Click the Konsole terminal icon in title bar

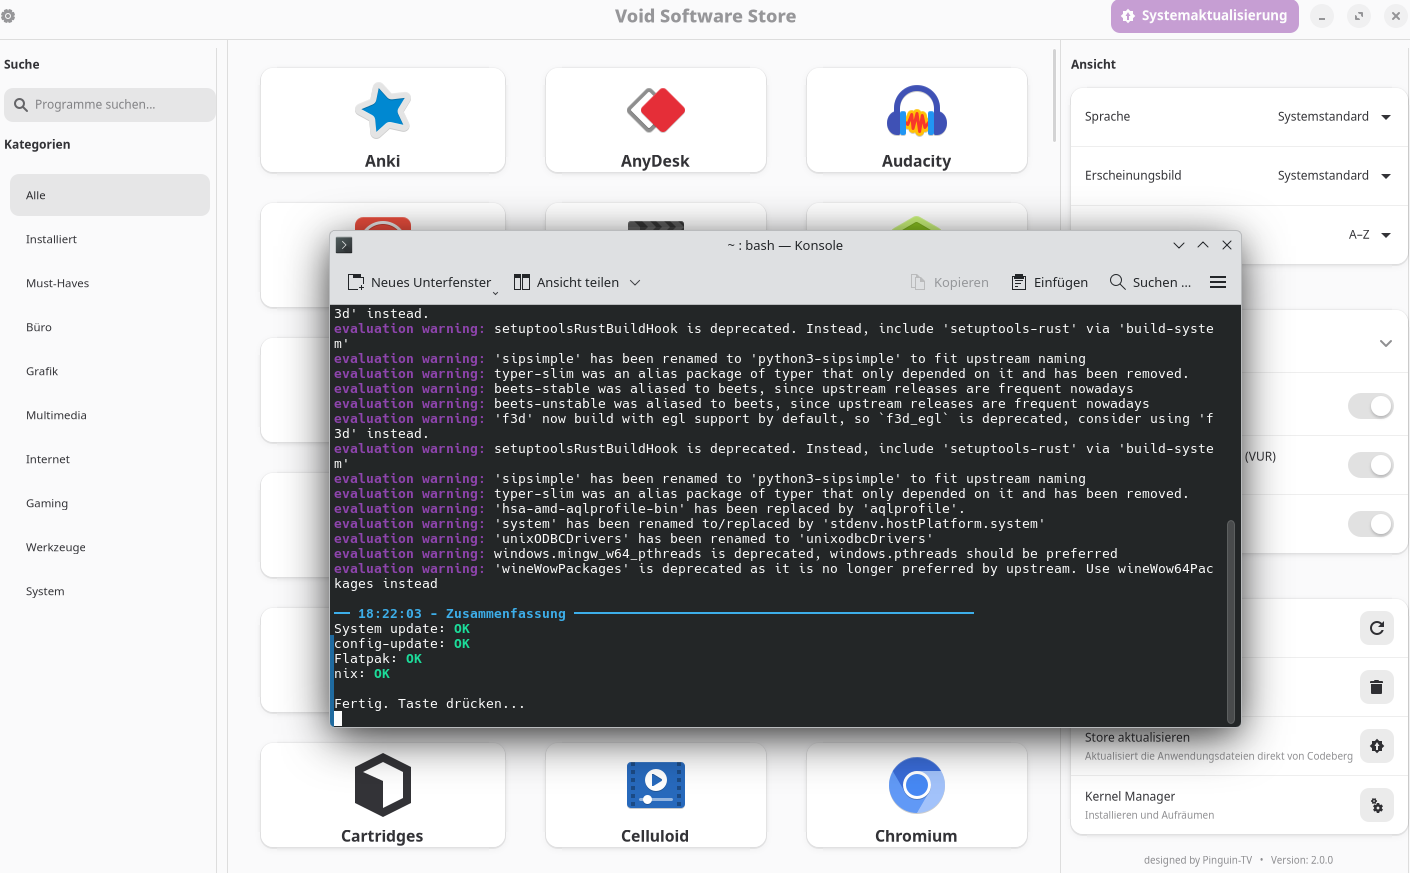tap(344, 245)
